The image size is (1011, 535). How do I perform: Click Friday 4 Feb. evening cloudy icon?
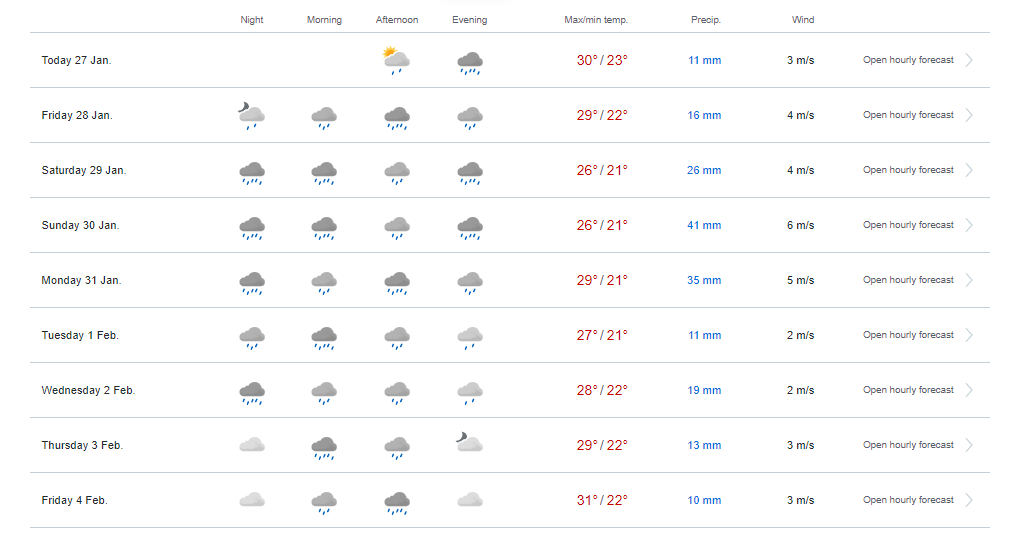pyautogui.click(x=469, y=500)
